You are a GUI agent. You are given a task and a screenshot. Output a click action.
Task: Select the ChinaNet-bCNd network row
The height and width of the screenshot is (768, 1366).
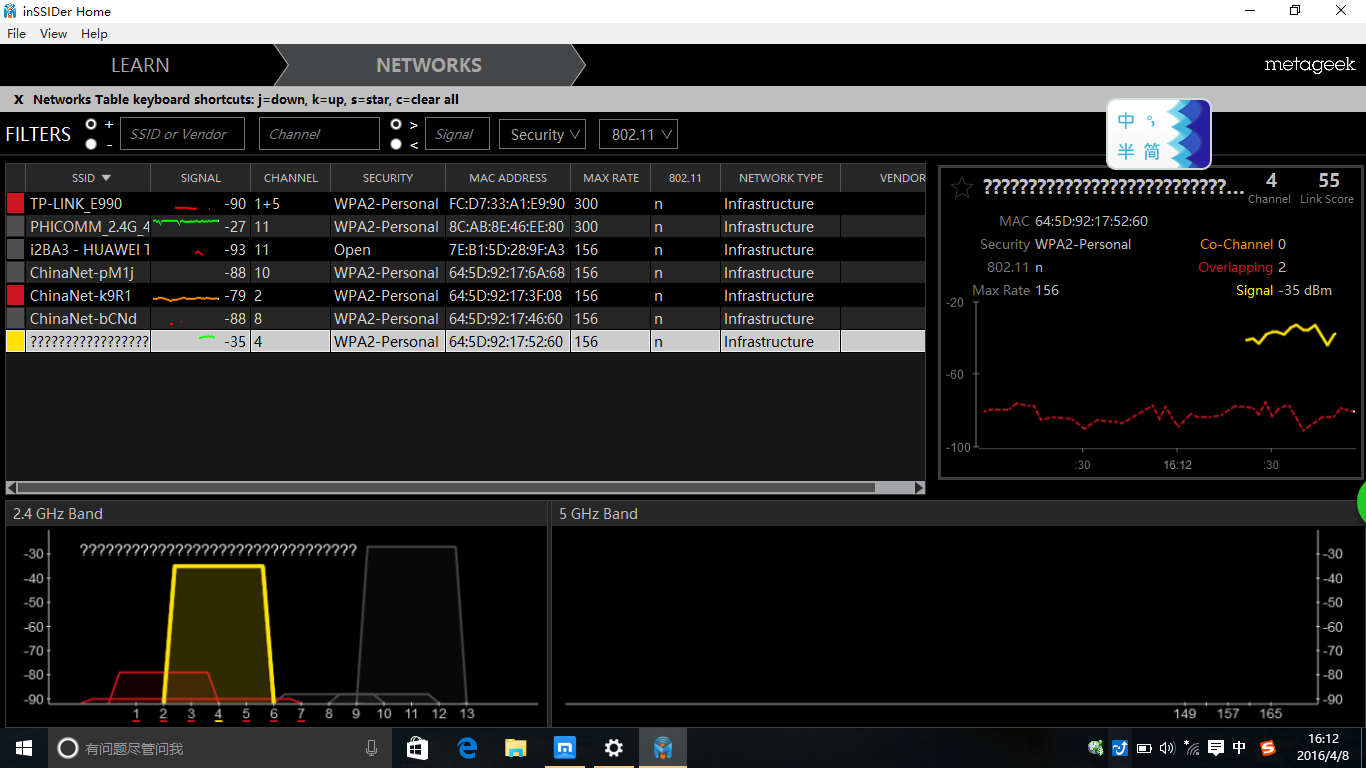coord(465,318)
